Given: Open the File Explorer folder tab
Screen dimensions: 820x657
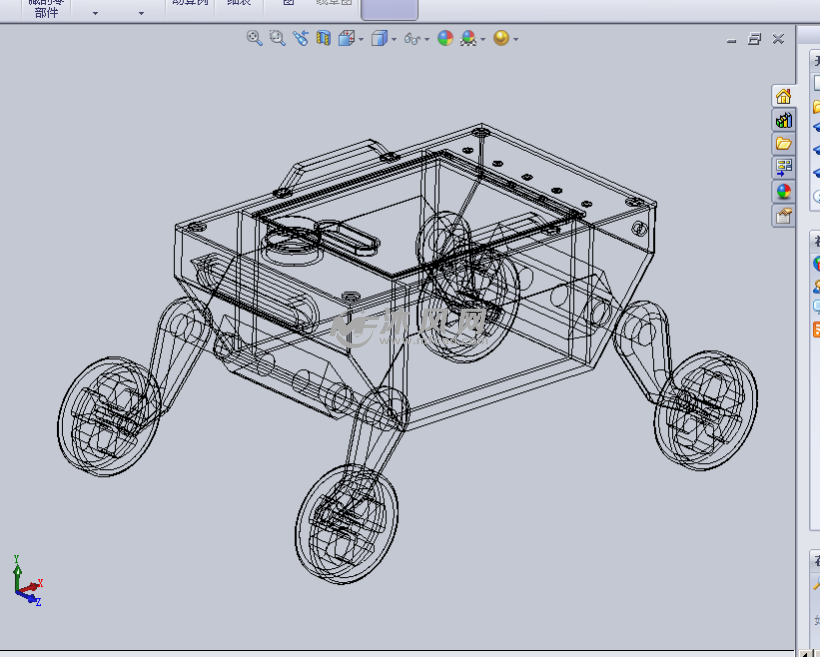Looking at the screenshot, I should click(784, 144).
